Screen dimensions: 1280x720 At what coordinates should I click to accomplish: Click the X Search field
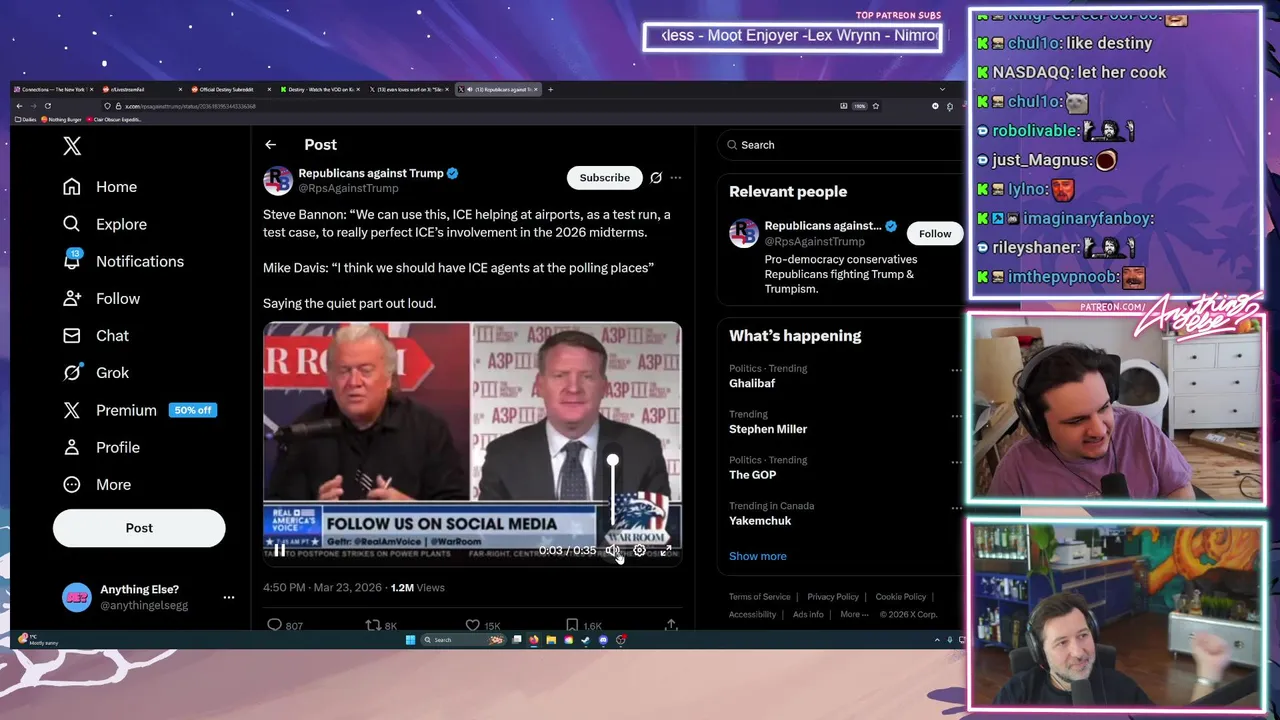click(845, 145)
